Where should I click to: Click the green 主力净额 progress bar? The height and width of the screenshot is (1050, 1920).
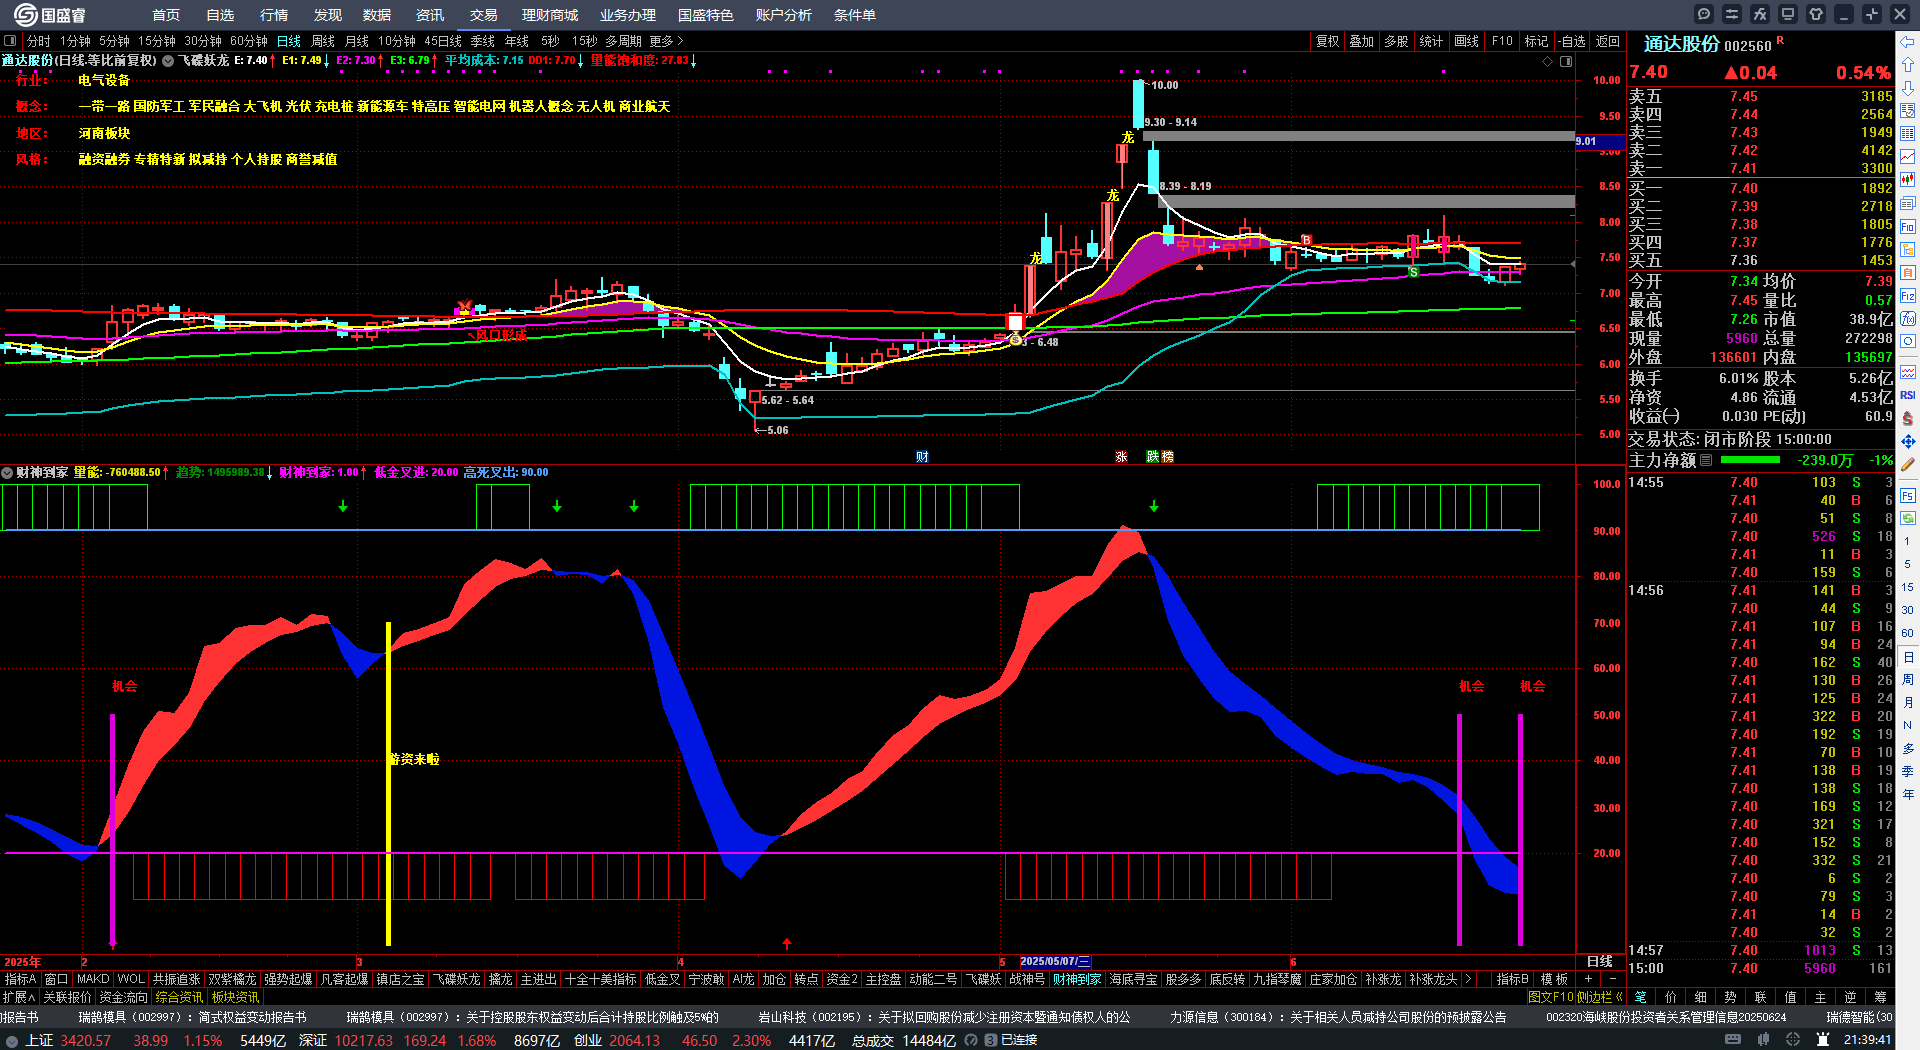1750,460
